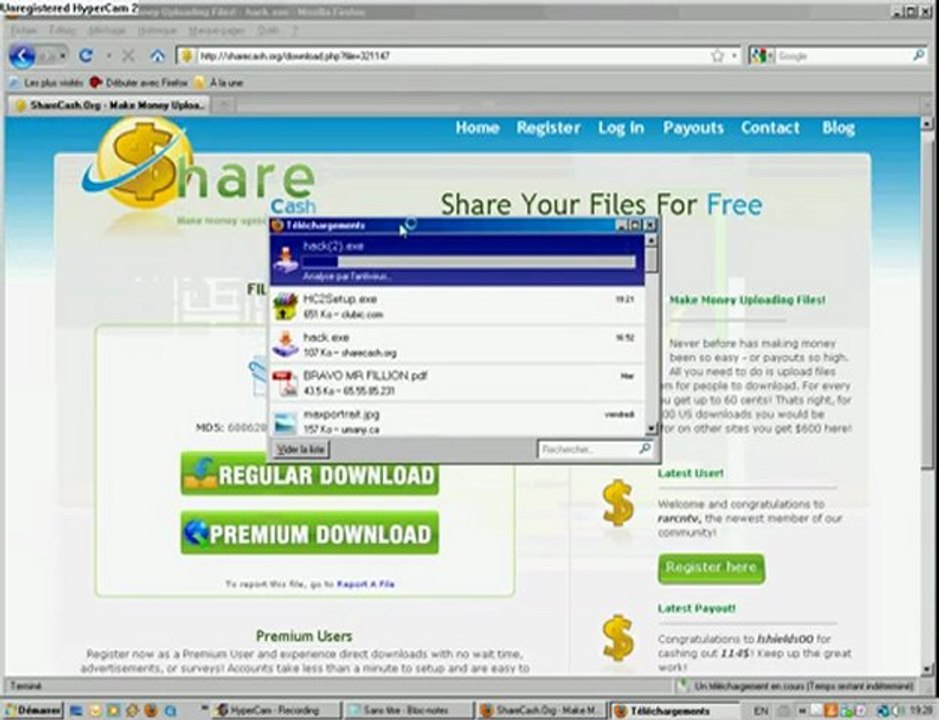Click the maxportrait.jpg image thumbnail icon
Viewport: 939px width, 720px height.
[285, 422]
